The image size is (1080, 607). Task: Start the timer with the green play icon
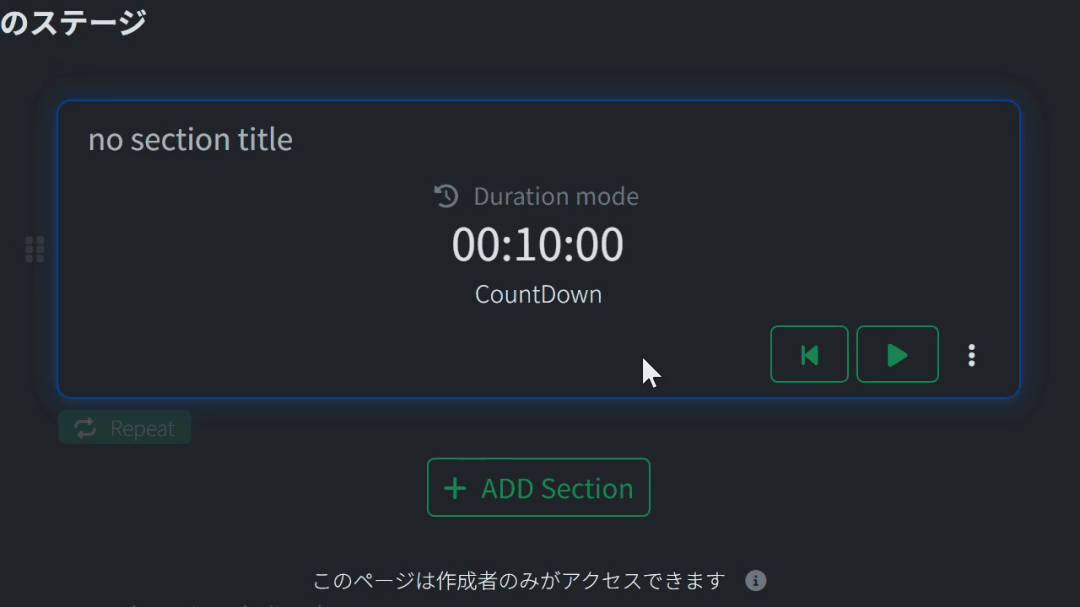pyautogui.click(x=897, y=354)
